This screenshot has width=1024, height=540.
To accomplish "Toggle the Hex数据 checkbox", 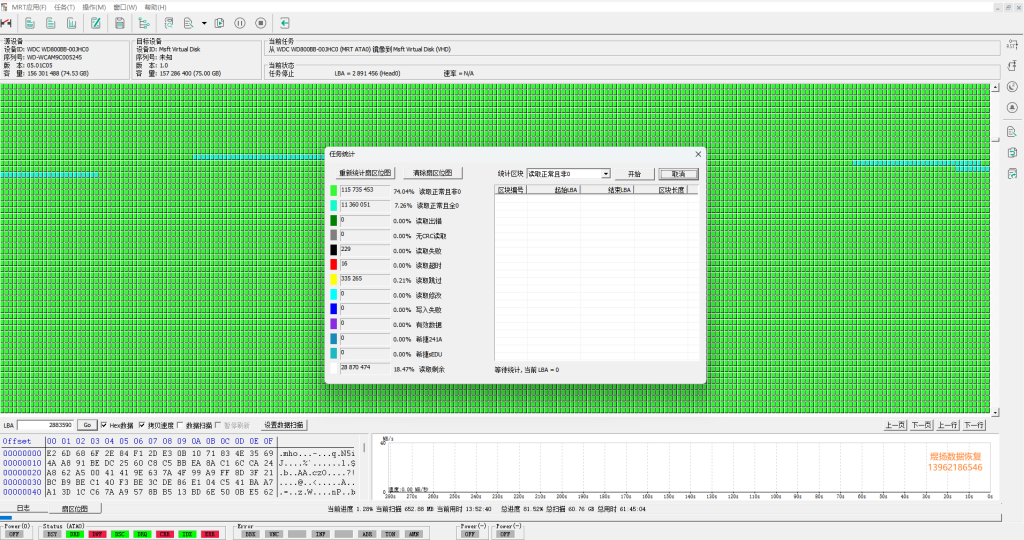I will (104, 425).
